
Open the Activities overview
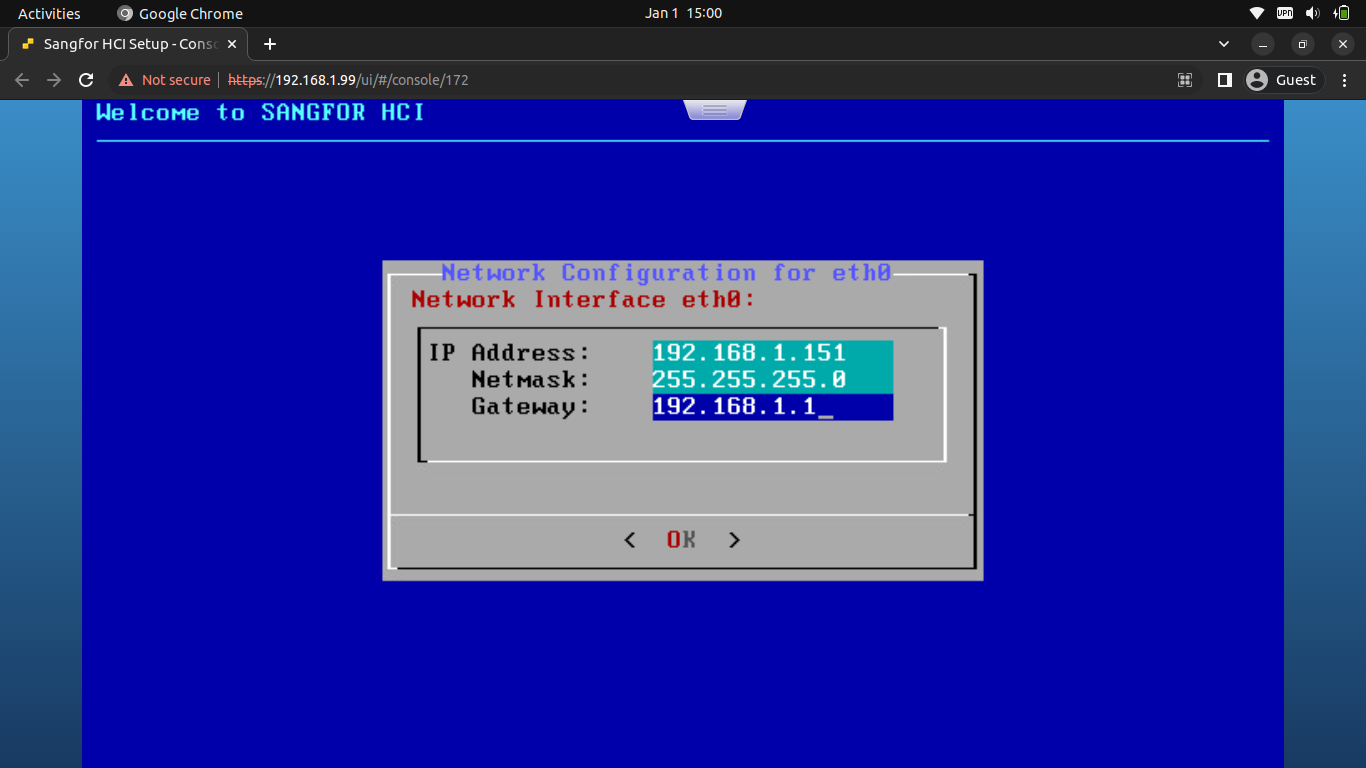pos(49,13)
